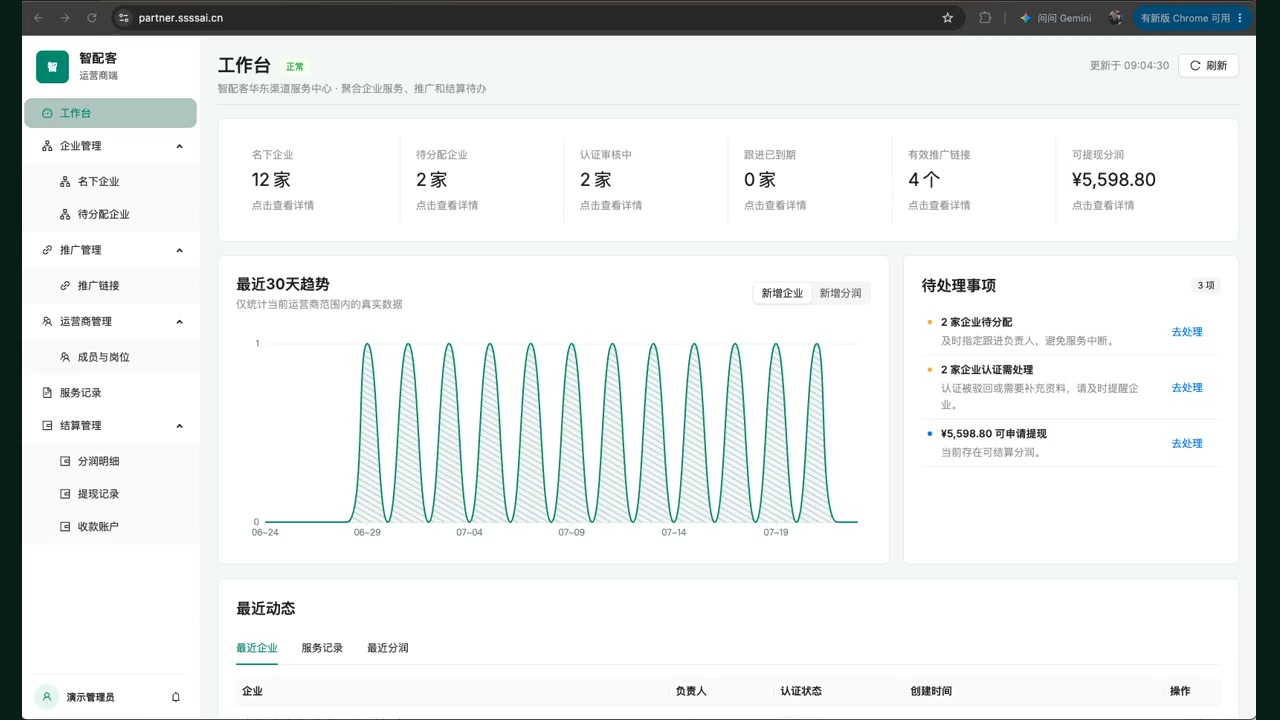Click the 收款账户 icon
Screen dimensions: 1280x720
tap(65, 526)
